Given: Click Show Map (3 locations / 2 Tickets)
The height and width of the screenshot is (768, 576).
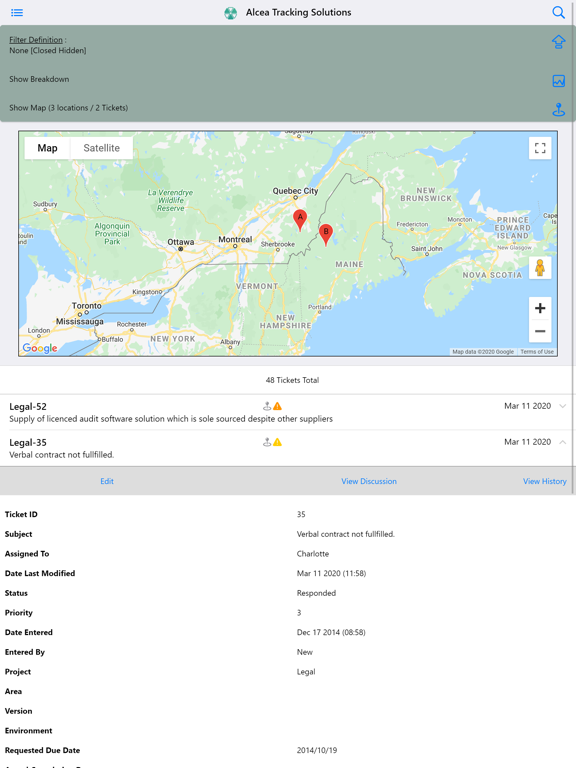Looking at the screenshot, I should [69, 108].
